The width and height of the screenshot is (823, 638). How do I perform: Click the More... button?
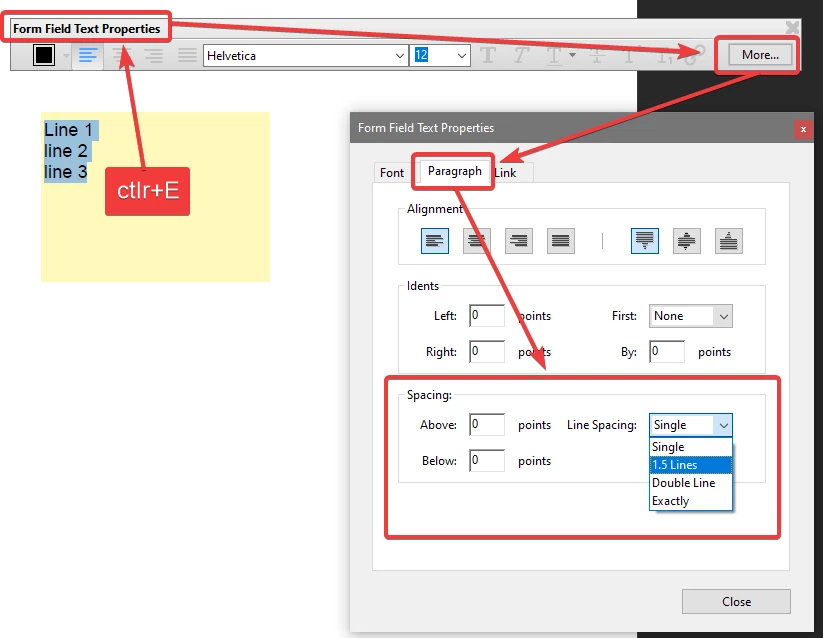759,55
